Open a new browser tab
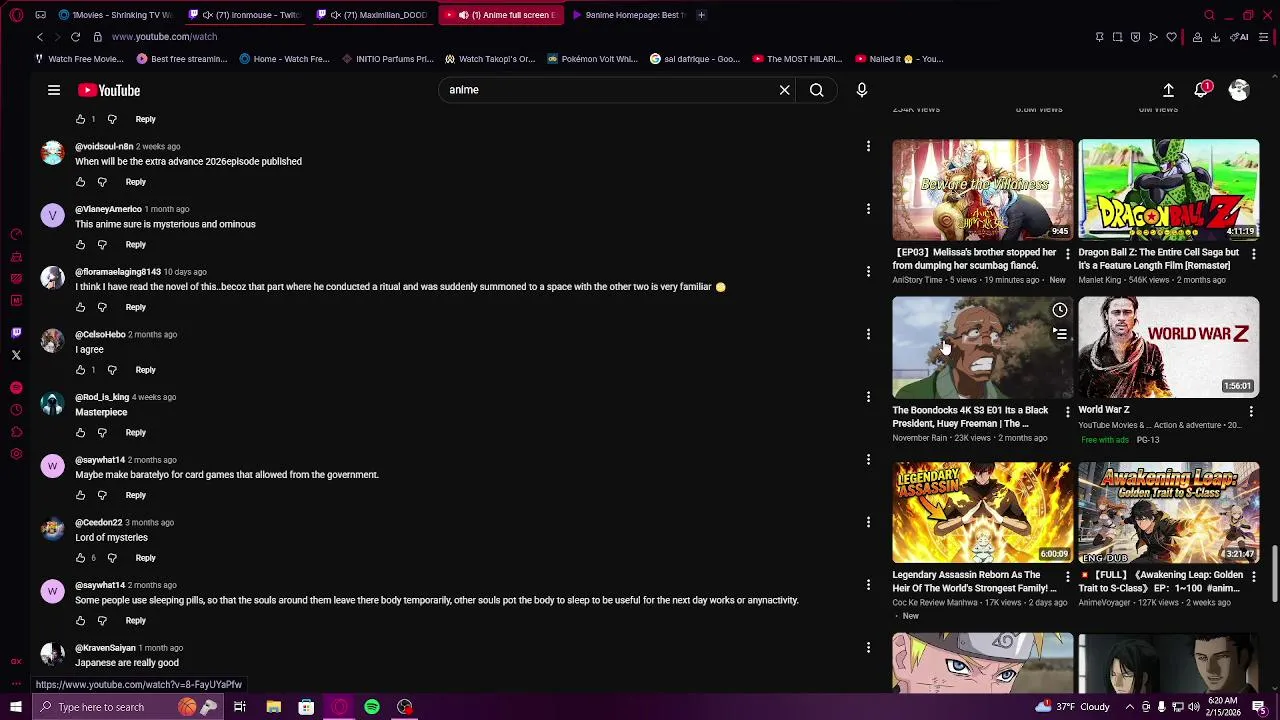Viewport: 1280px width, 720px height. point(701,15)
